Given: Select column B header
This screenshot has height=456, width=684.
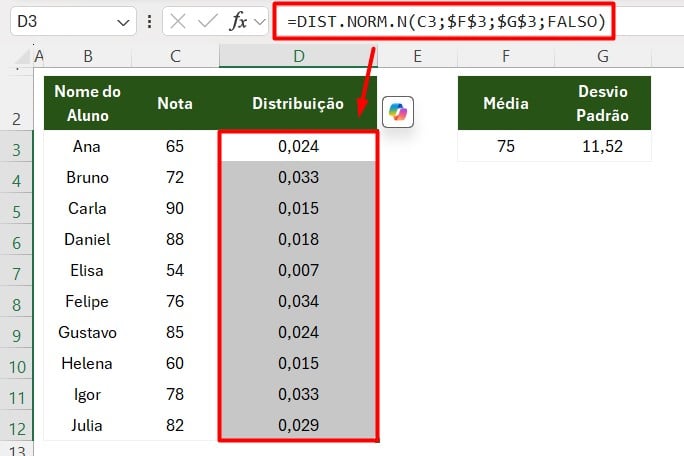Looking at the screenshot, I should click(x=88, y=56).
